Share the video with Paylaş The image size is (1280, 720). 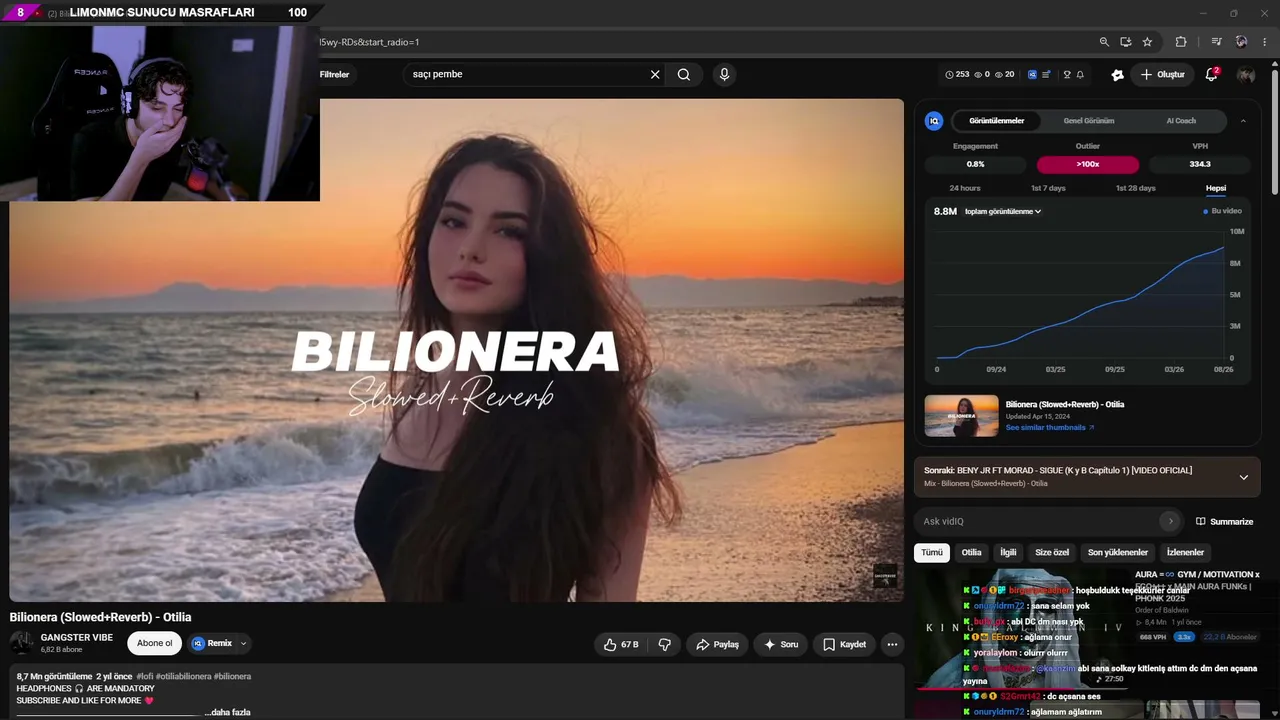[x=717, y=645]
